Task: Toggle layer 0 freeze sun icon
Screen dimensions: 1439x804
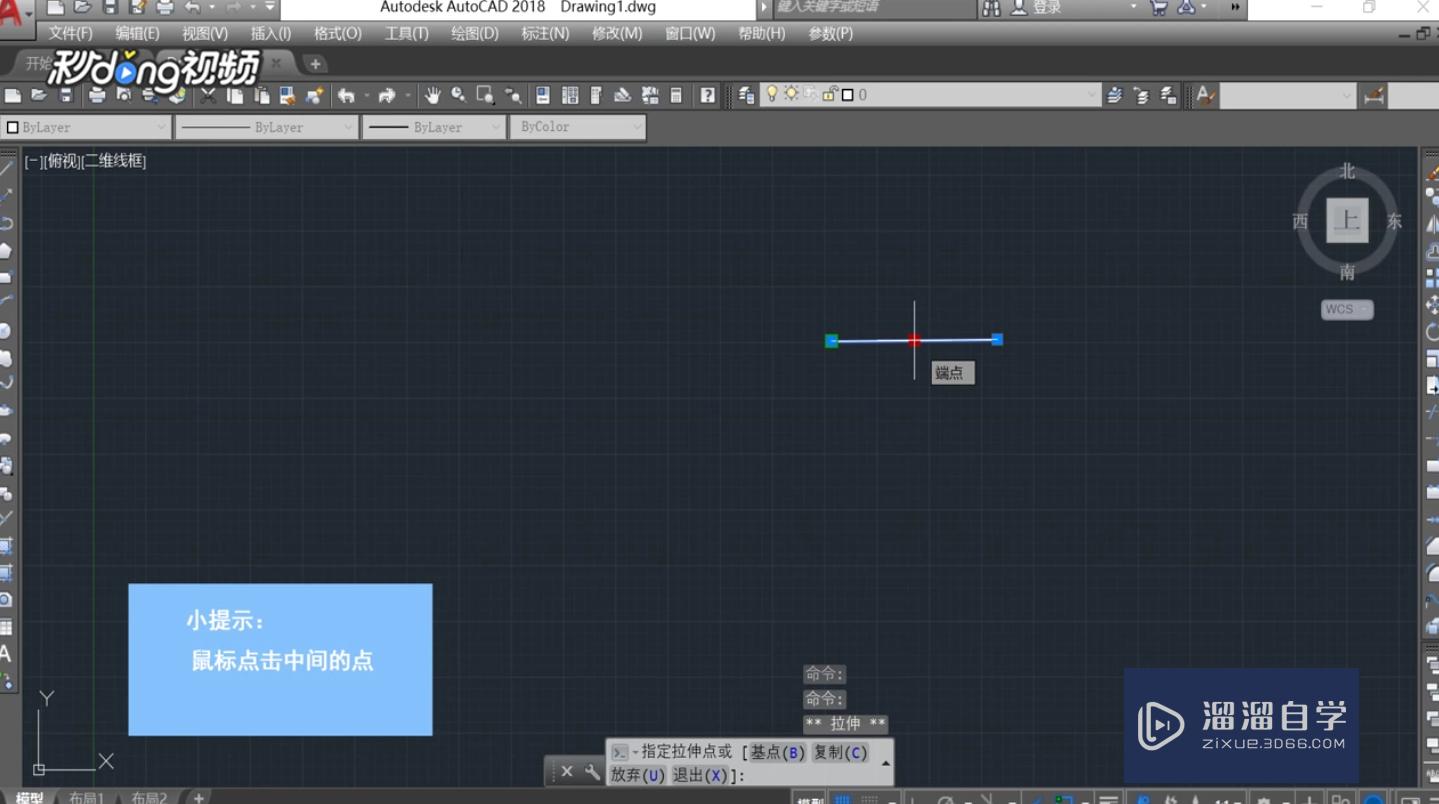Action: click(x=791, y=94)
